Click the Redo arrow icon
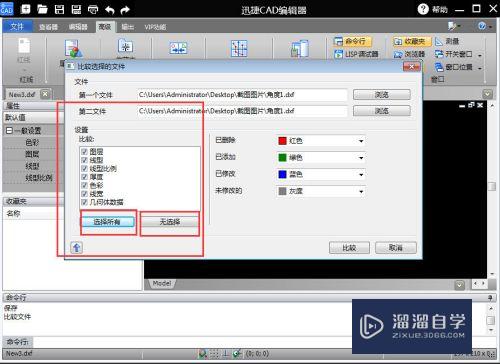Screen dimensions: 500x364 [125, 10]
